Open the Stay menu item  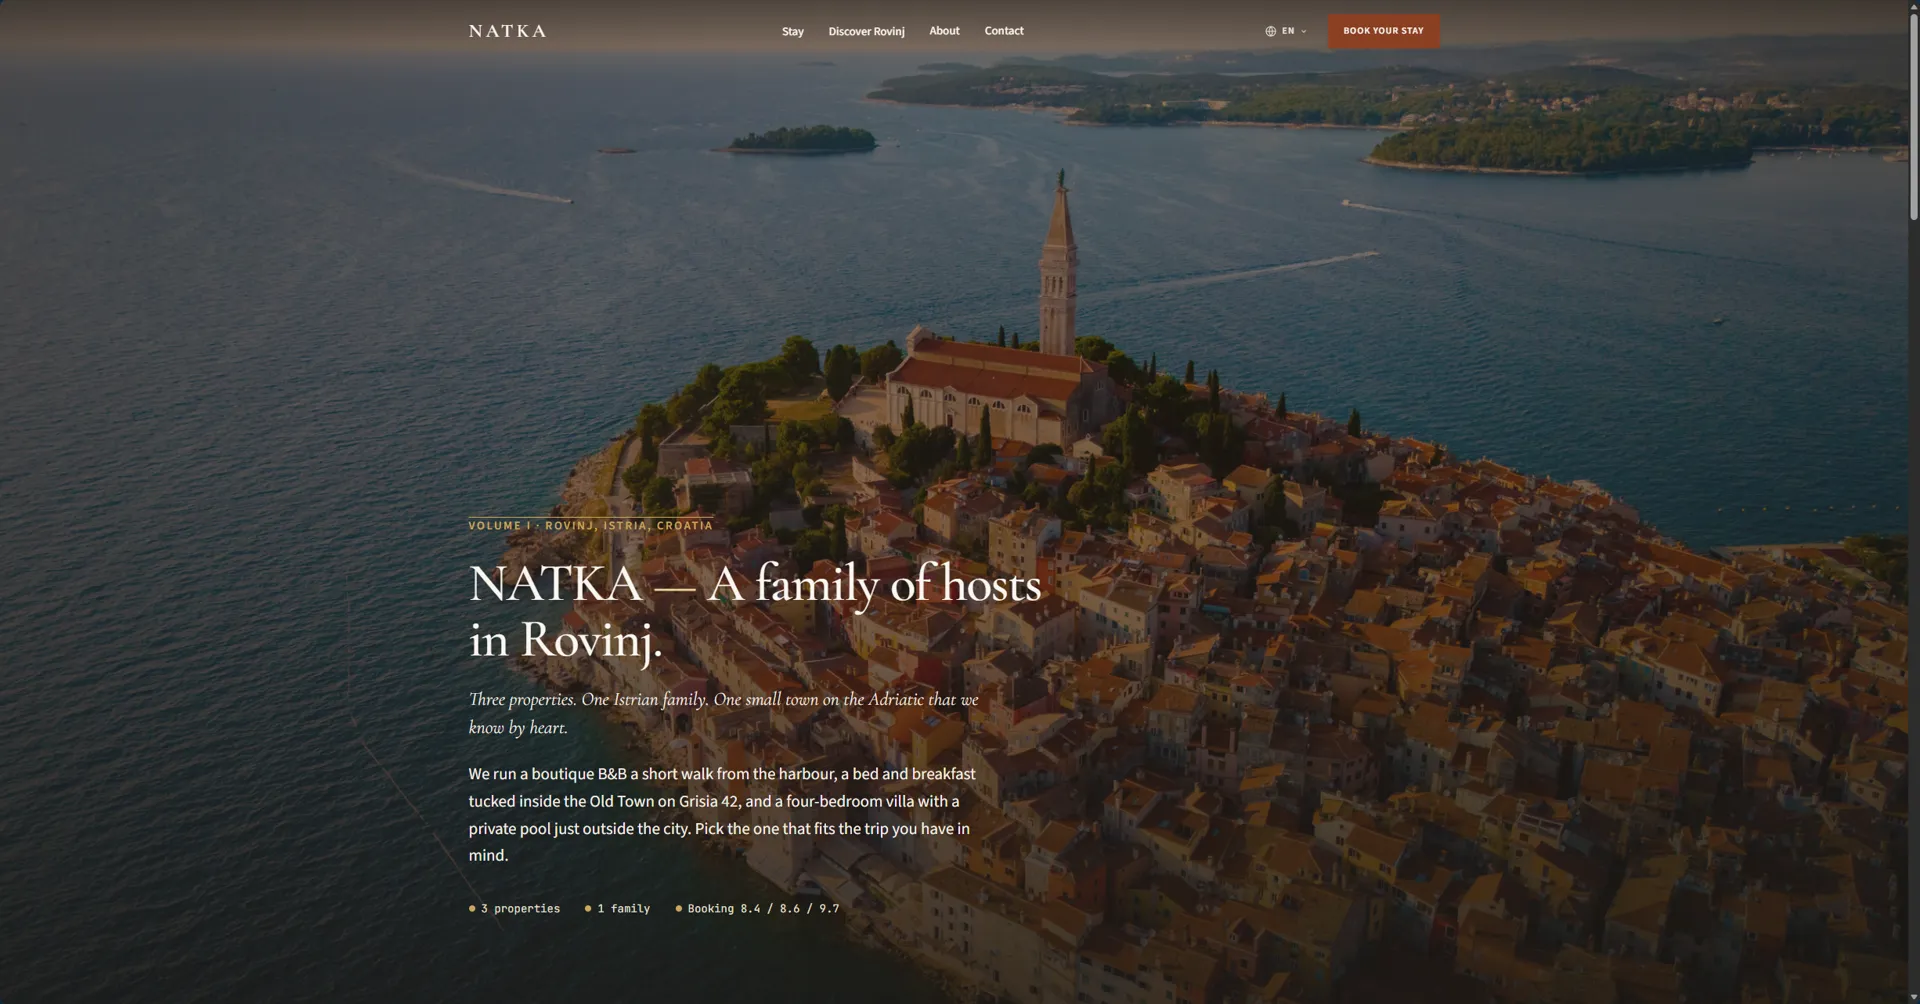[792, 31]
